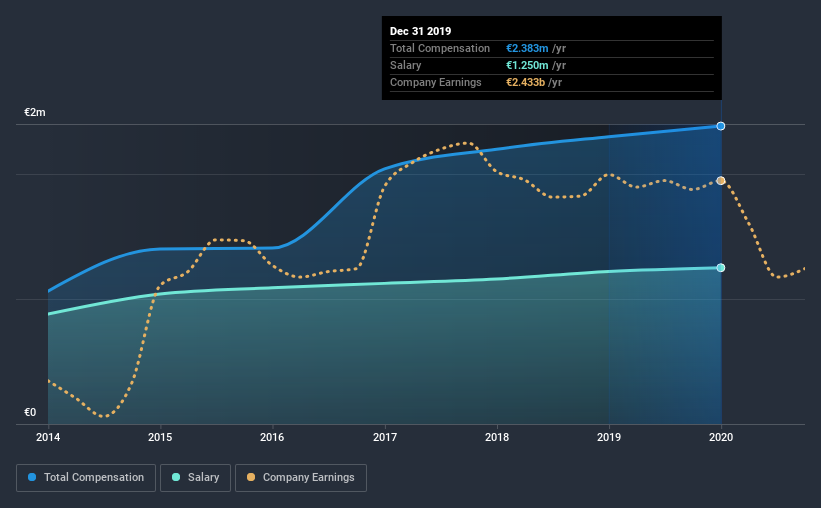Viewport: 821px width, 508px height.
Task: Select the Salary data point at 2020
Action: click(721, 268)
